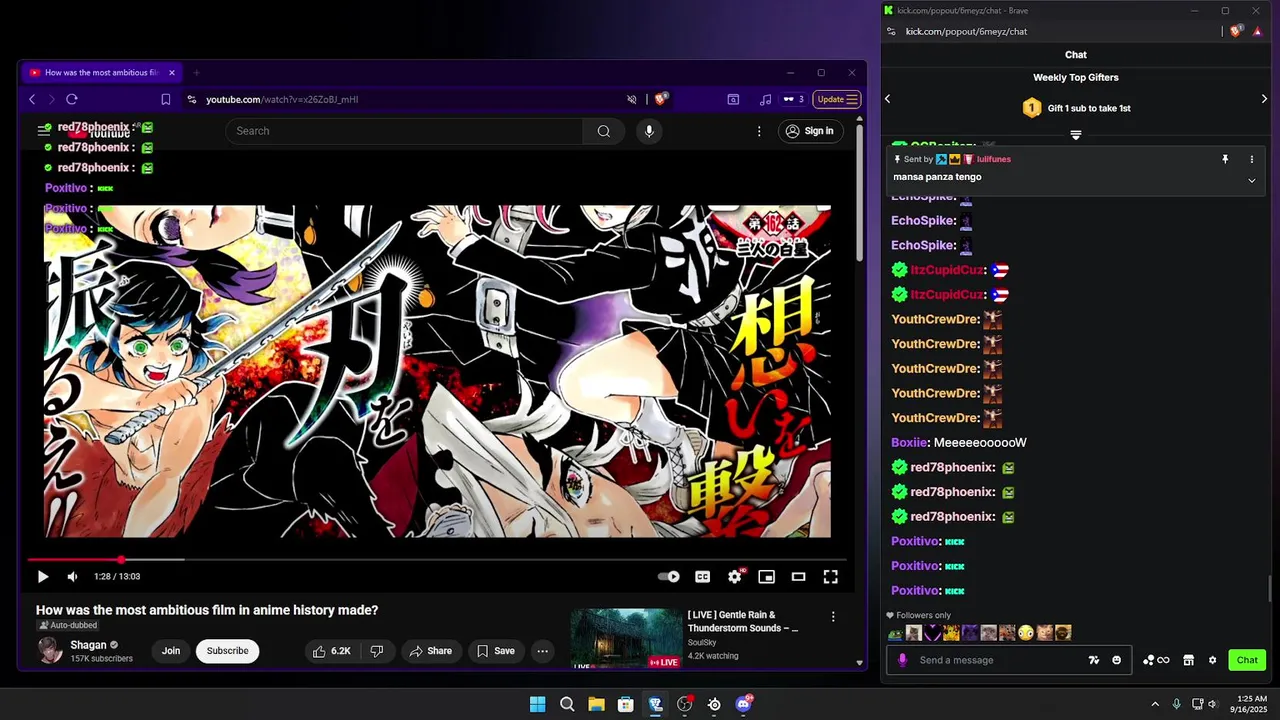Open the SoulSky channel name
The width and height of the screenshot is (1280, 720).
[702, 642]
